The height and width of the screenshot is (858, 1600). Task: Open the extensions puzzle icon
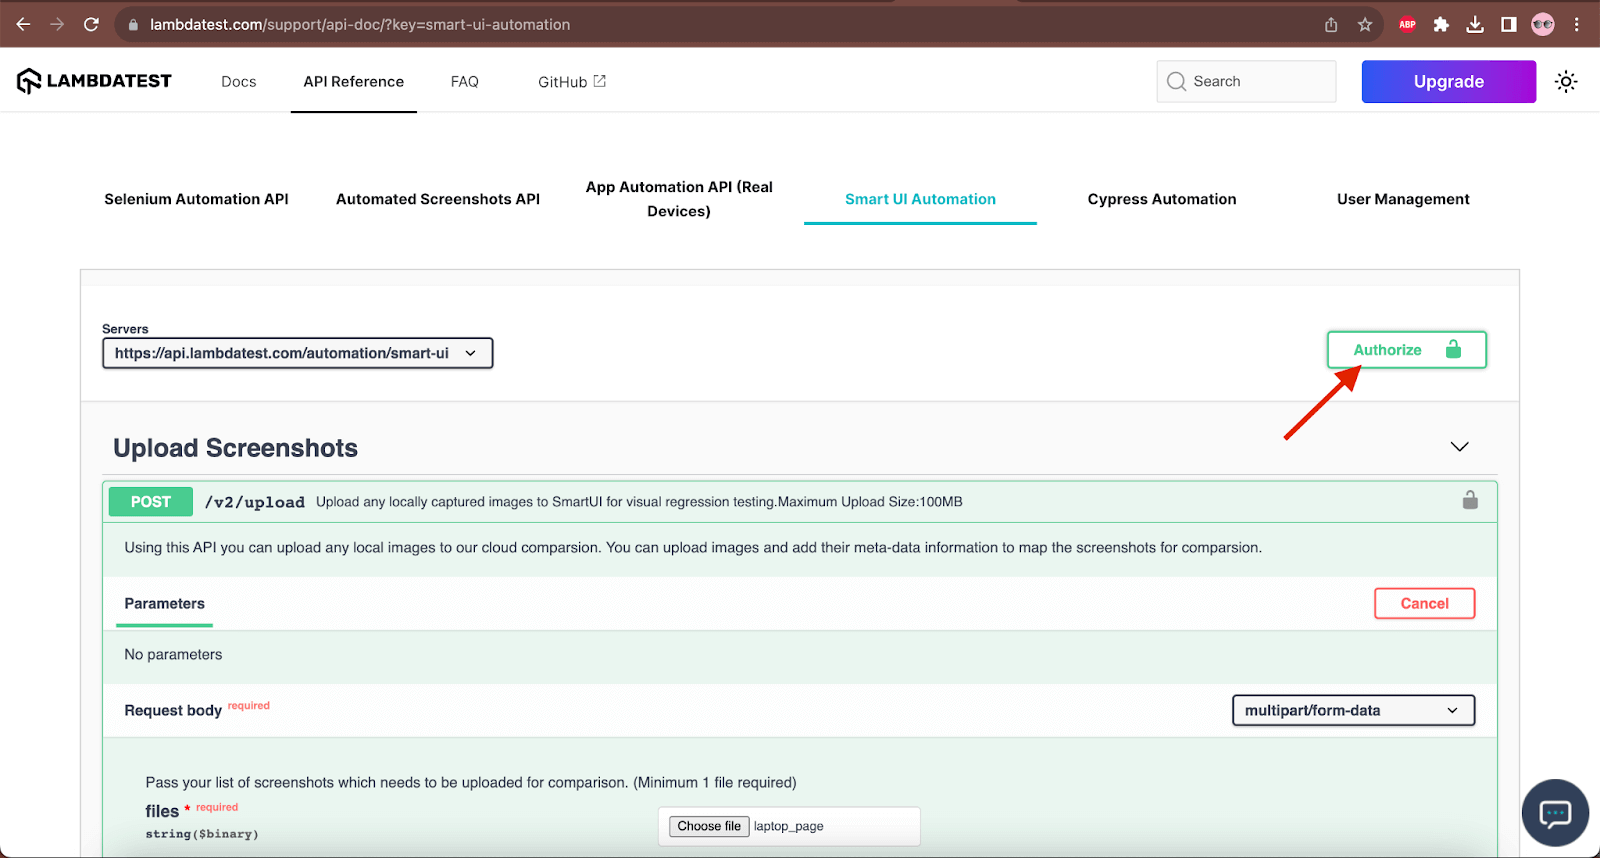tap(1441, 25)
